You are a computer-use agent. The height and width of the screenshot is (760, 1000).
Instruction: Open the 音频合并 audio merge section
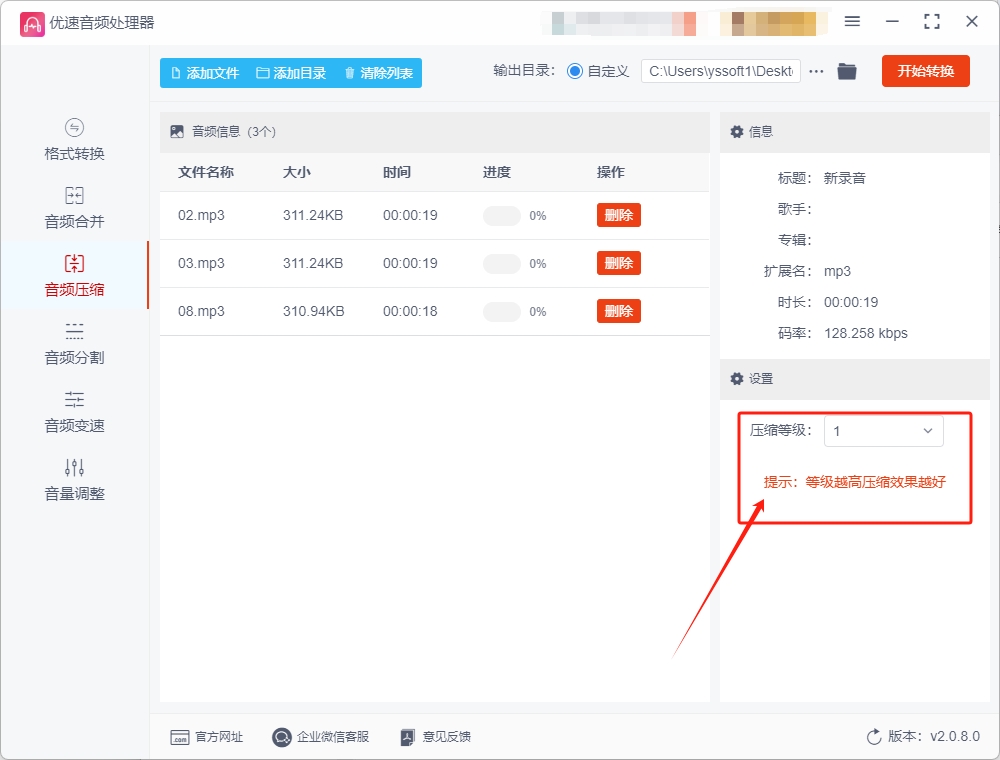tap(74, 208)
